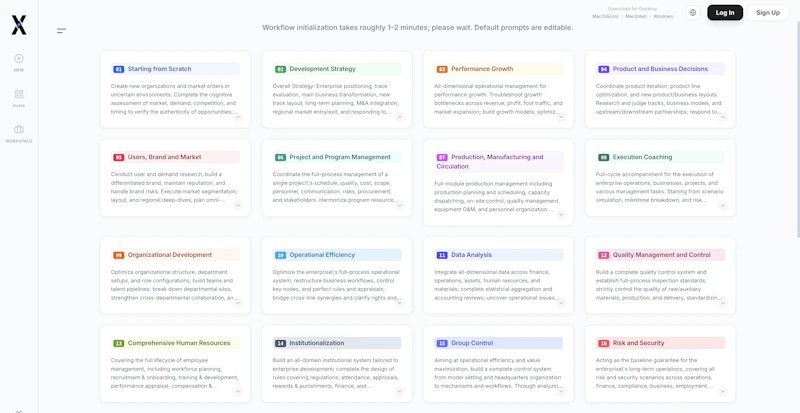Click the 08 badge on Execution Coaching
Viewport: 800px width, 413px height.
(x=604, y=157)
